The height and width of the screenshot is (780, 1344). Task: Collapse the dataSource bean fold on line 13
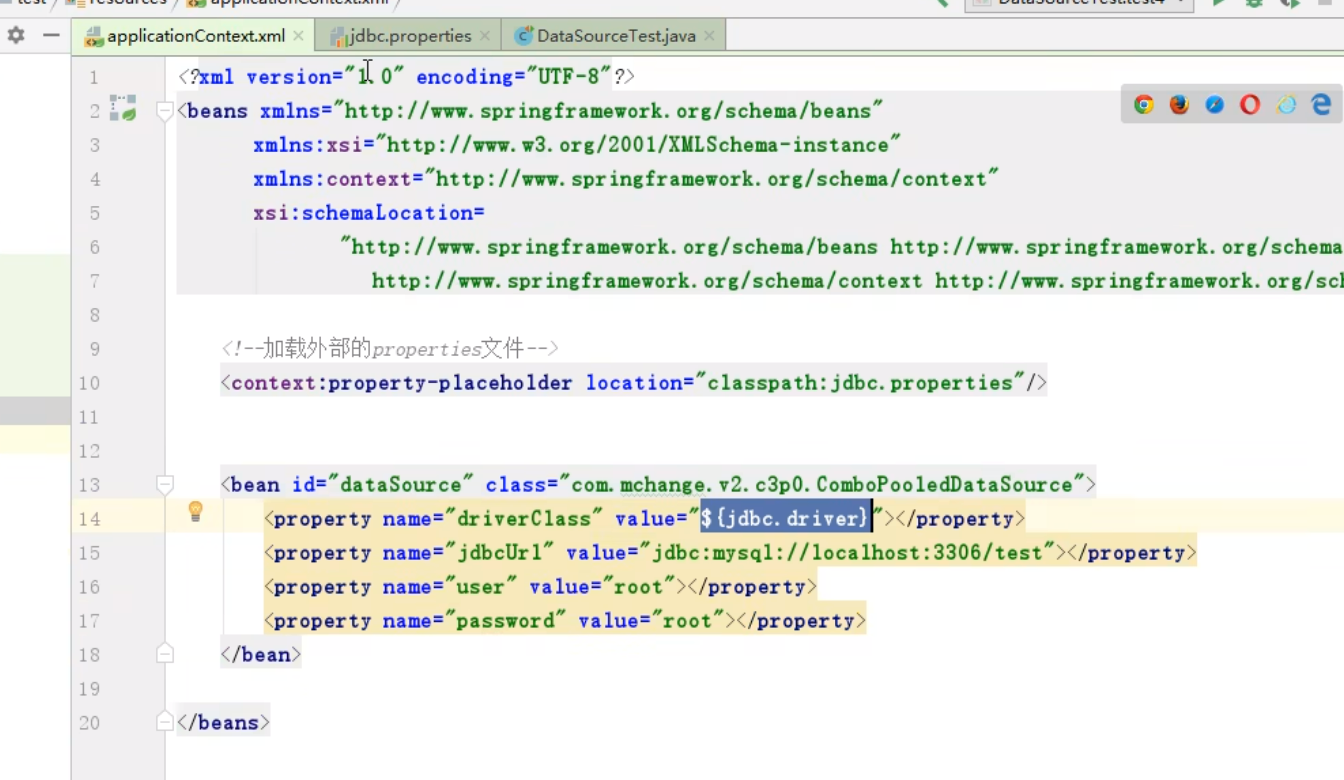click(x=165, y=486)
